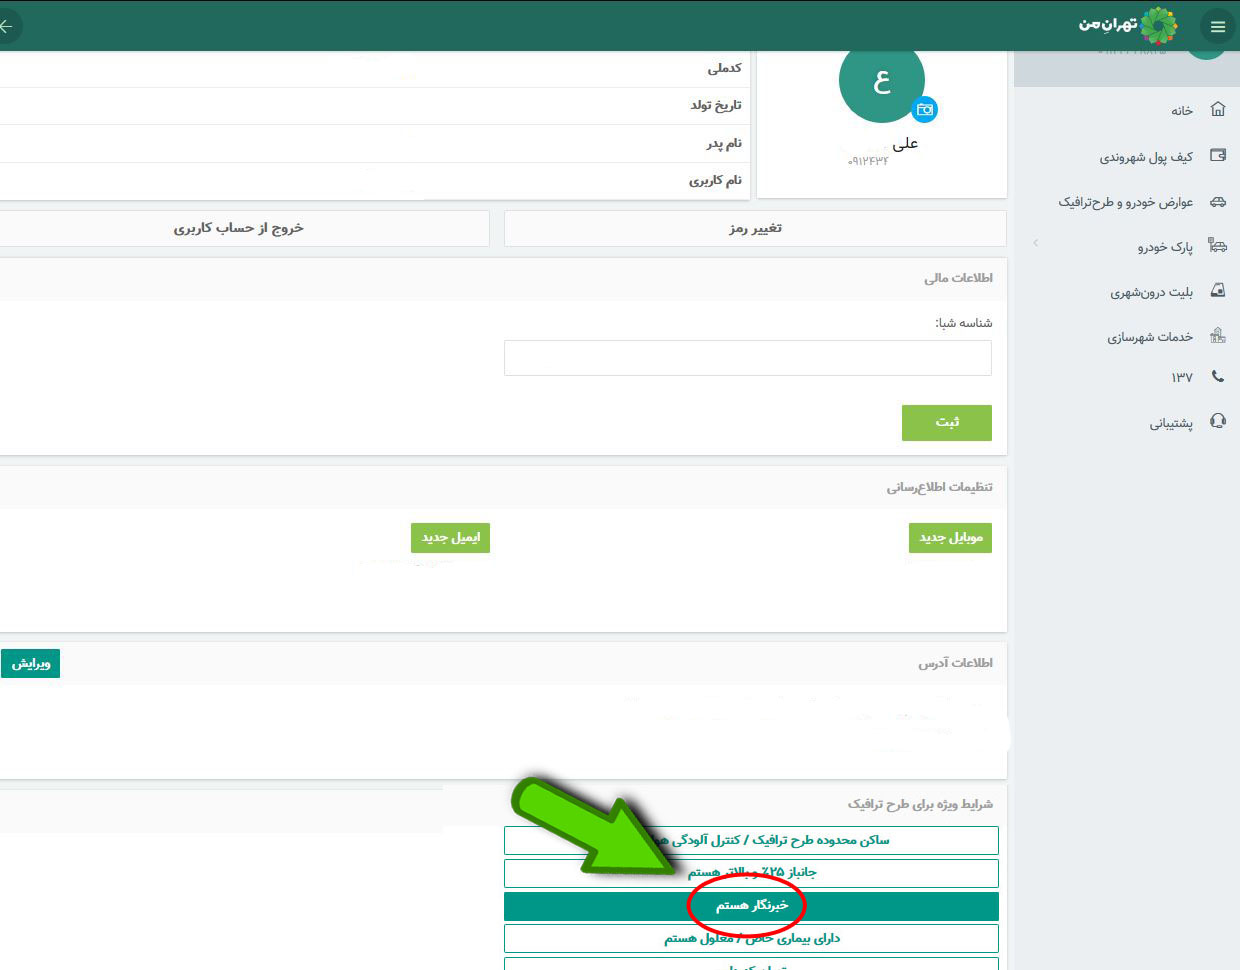The width and height of the screenshot is (1240, 970).
Task: Click the headset icon for پشتیبانی
Action: point(1217,421)
